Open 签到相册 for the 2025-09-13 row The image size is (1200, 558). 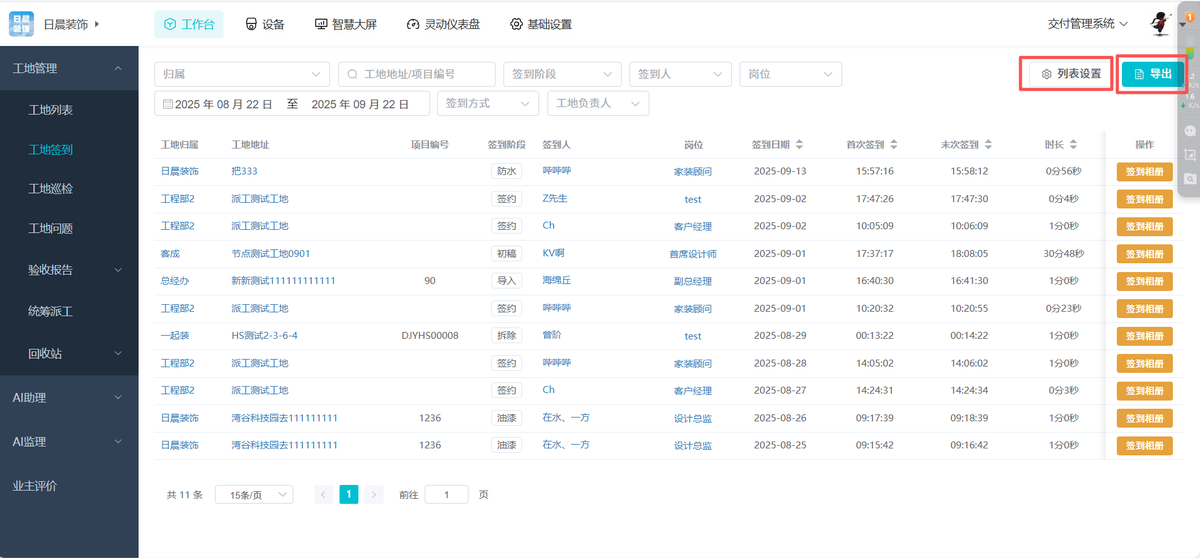[1144, 171]
